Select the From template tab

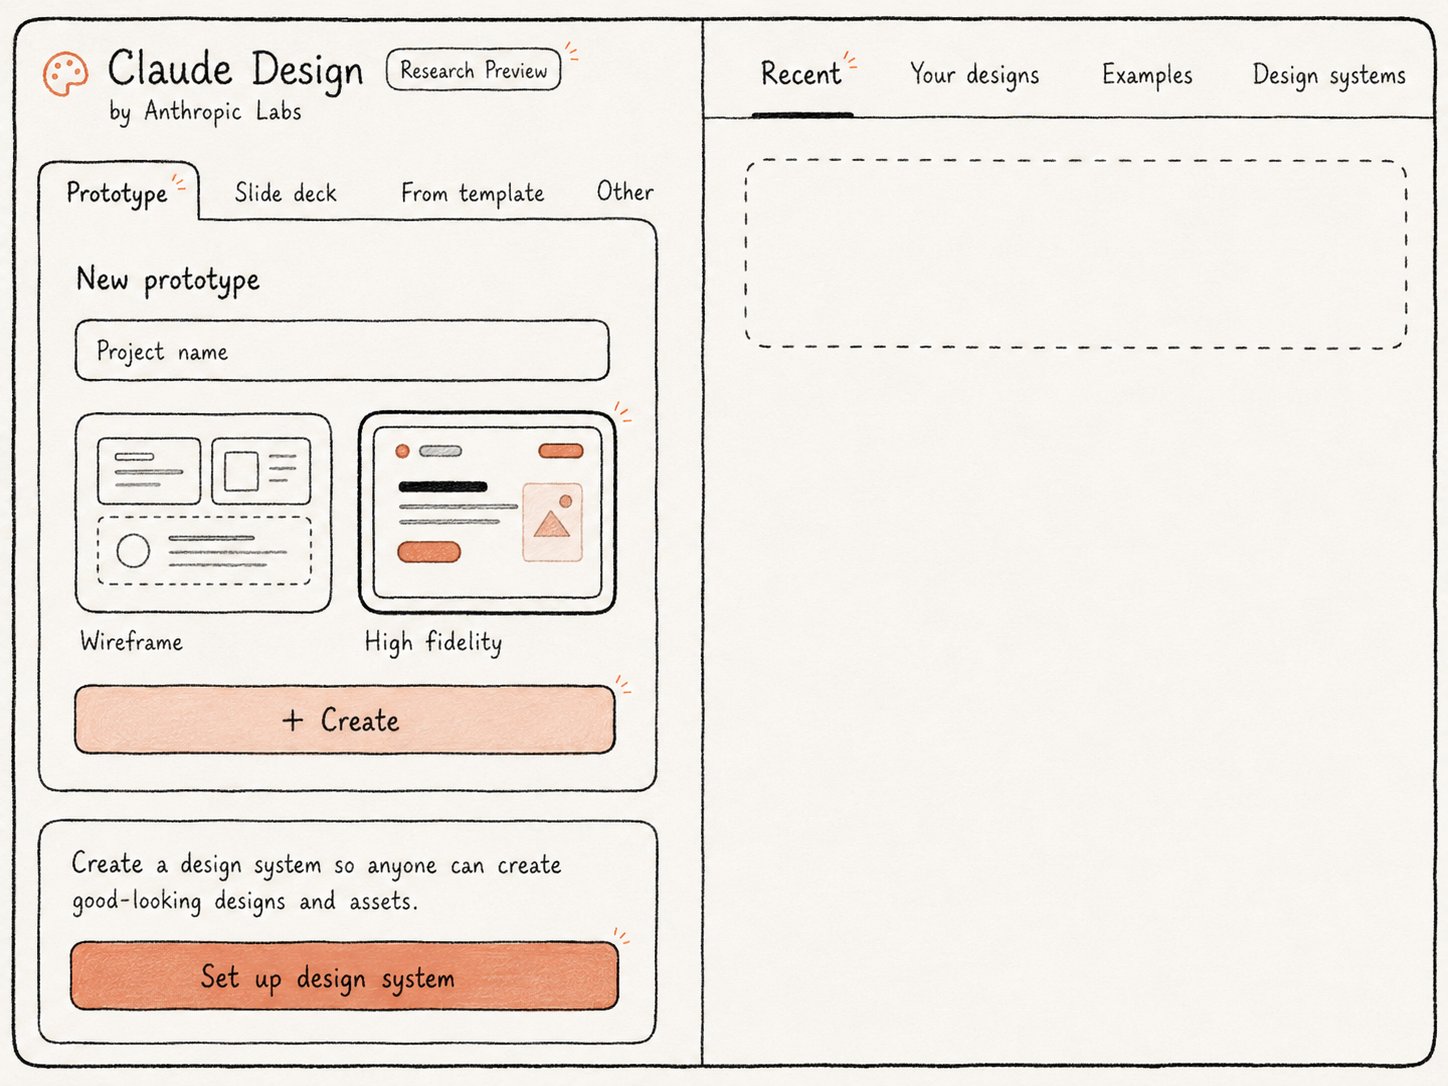pos(472,192)
